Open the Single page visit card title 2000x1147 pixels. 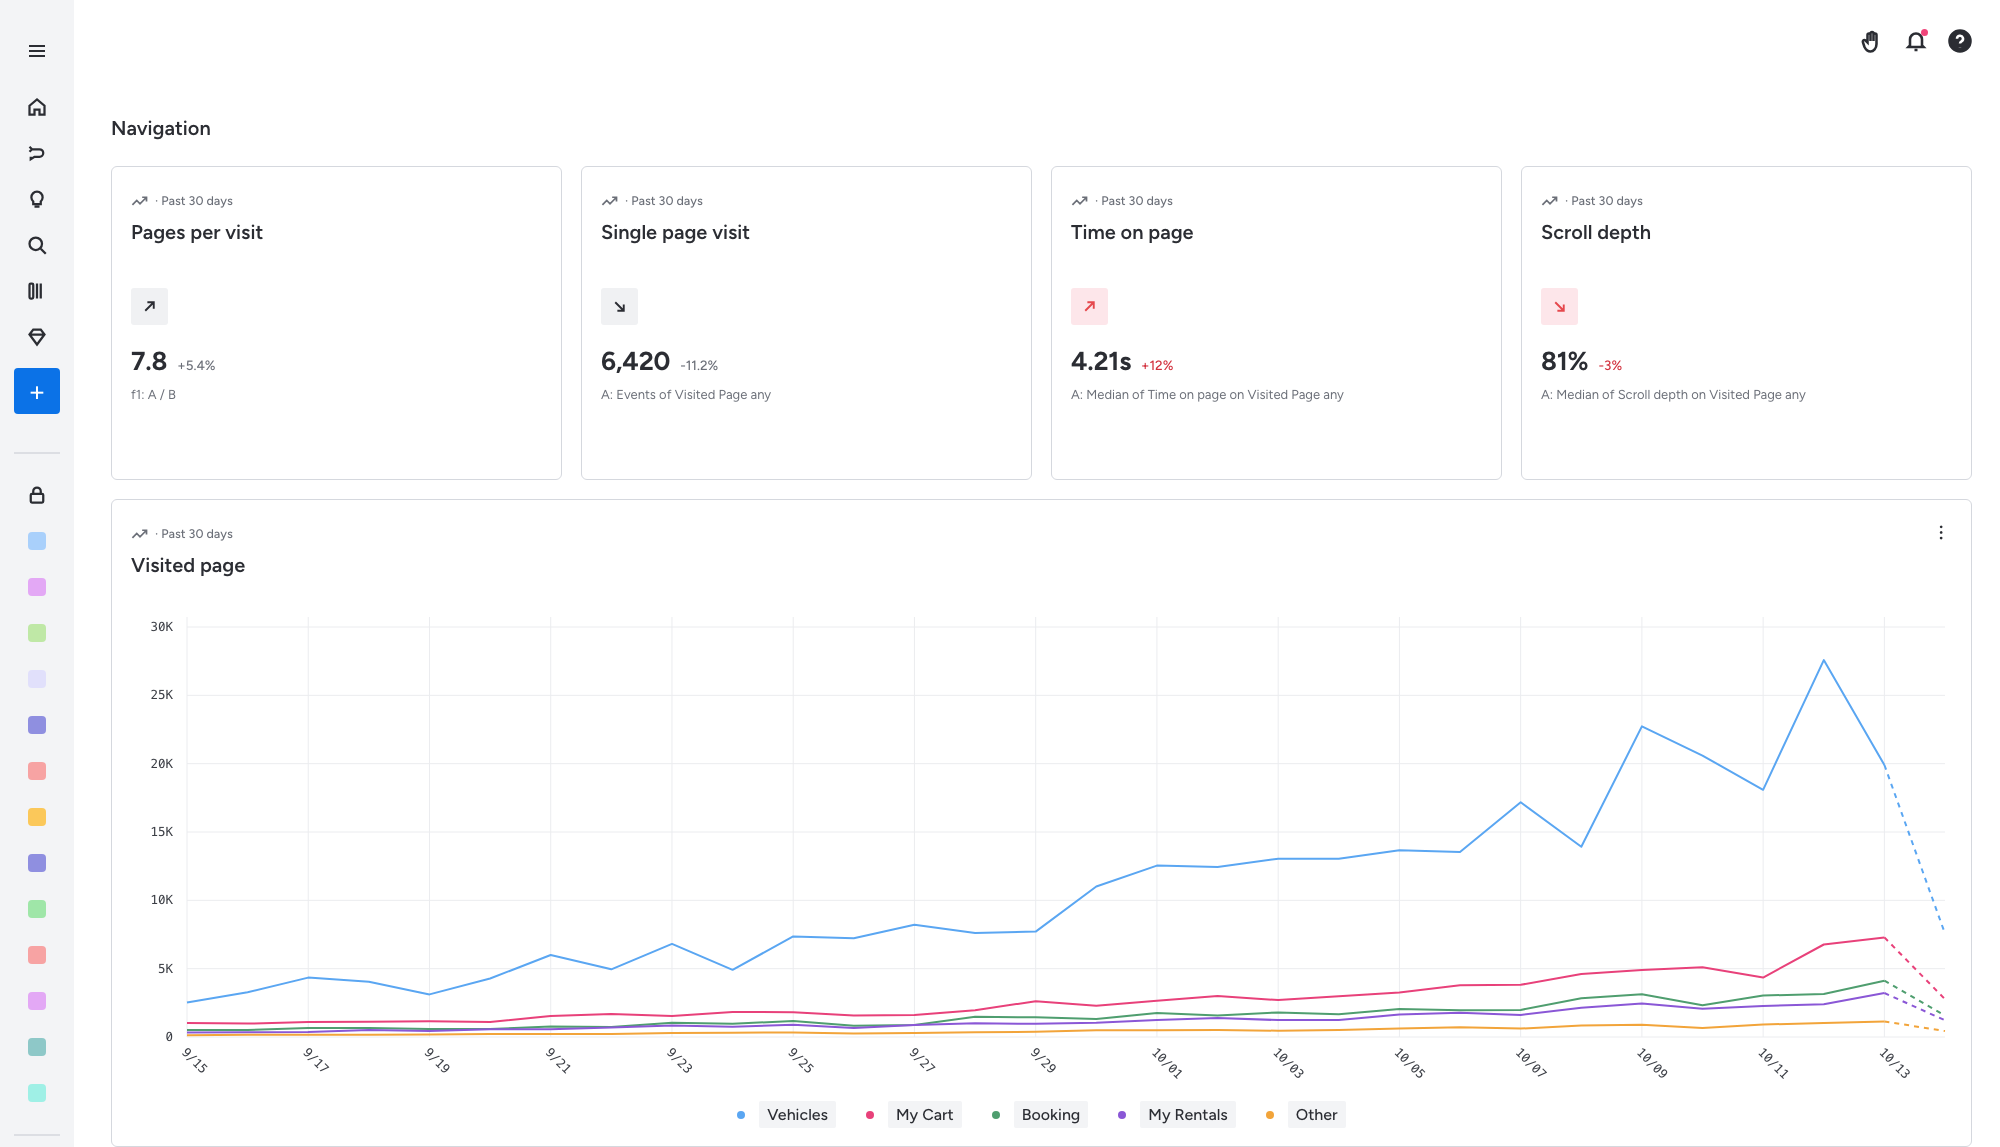tap(675, 233)
